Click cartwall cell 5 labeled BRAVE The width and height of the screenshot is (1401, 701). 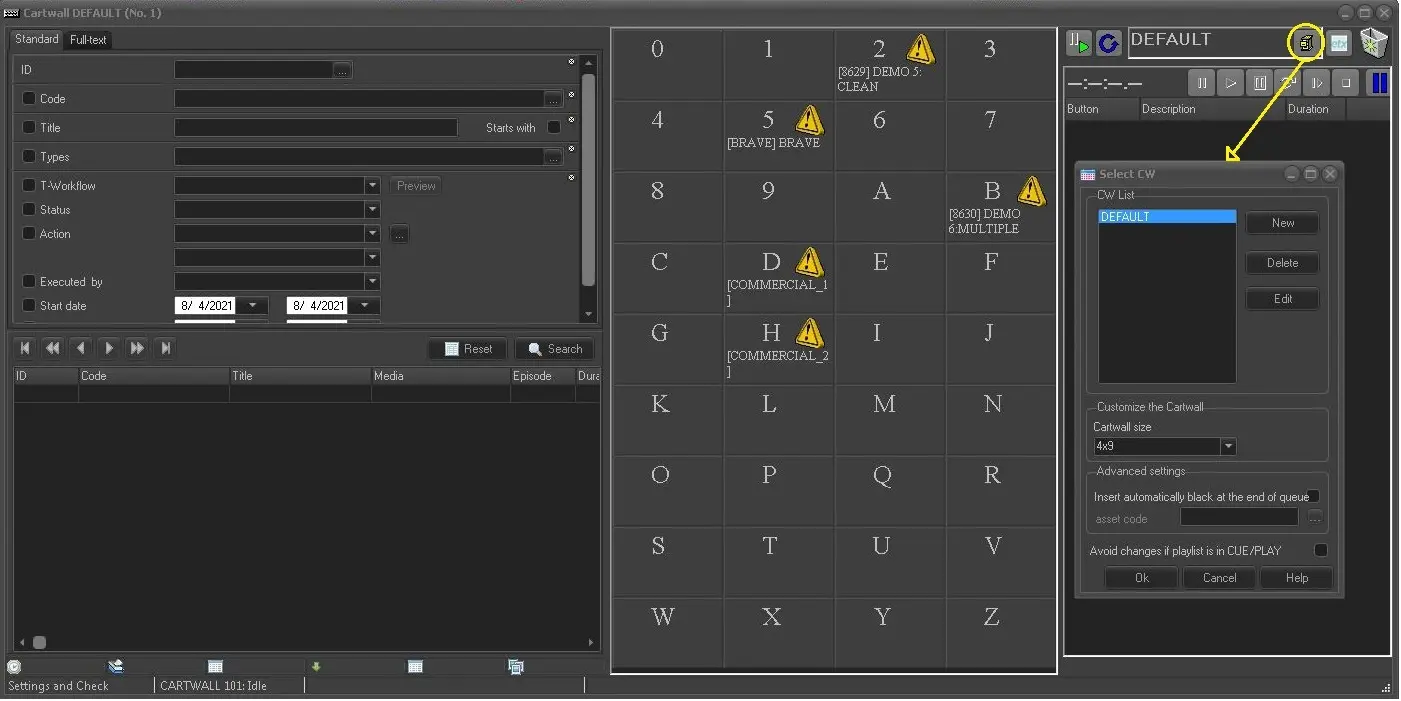point(778,135)
